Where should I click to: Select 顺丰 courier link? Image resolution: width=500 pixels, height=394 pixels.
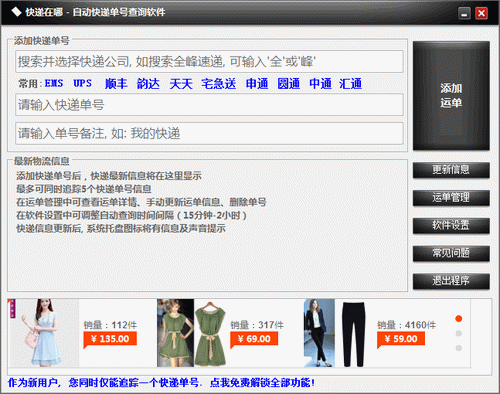click(116, 83)
